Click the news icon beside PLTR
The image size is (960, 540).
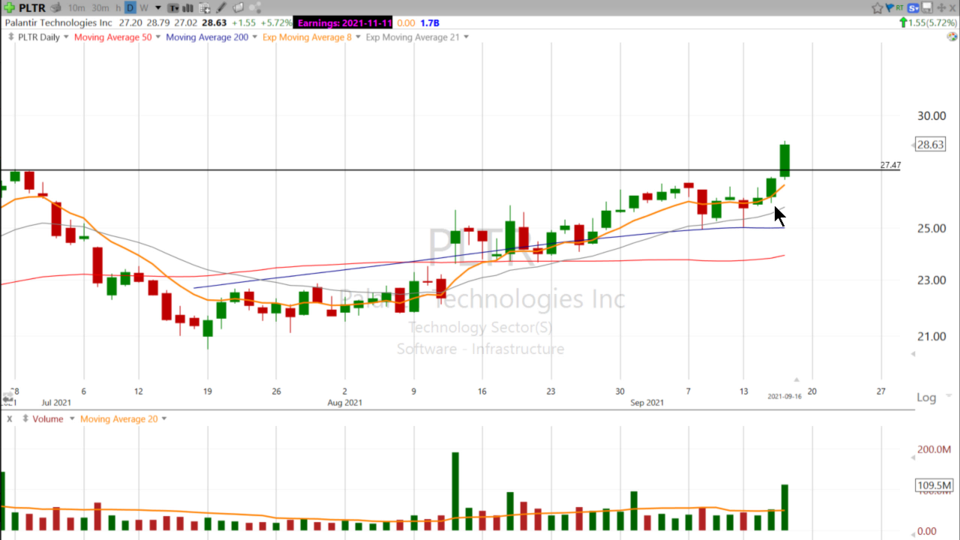56,7
